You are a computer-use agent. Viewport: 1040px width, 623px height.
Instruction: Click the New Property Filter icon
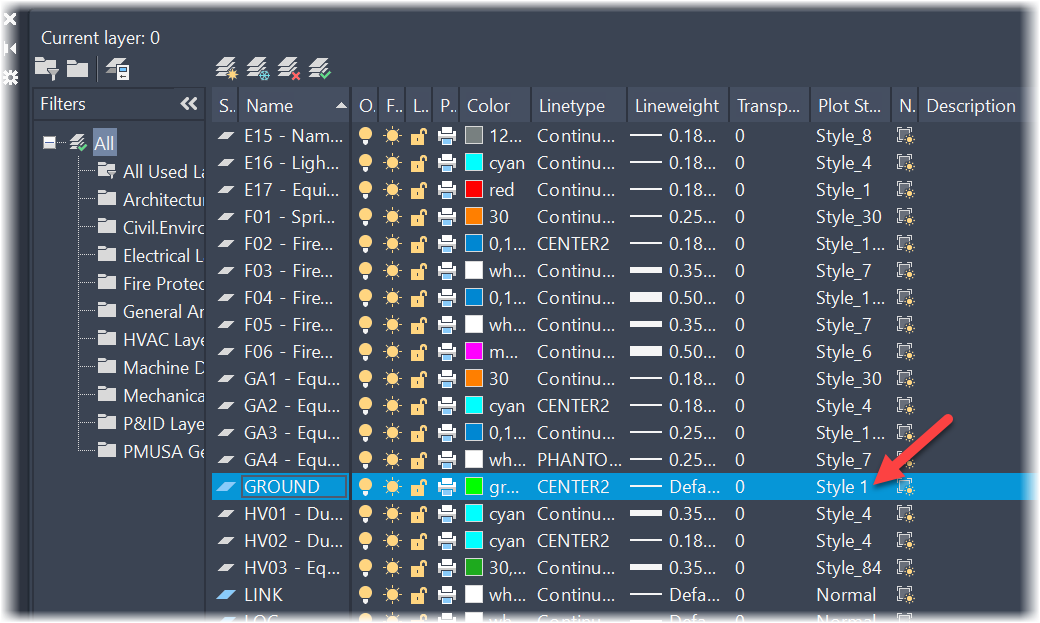click(x=46, y=68)
